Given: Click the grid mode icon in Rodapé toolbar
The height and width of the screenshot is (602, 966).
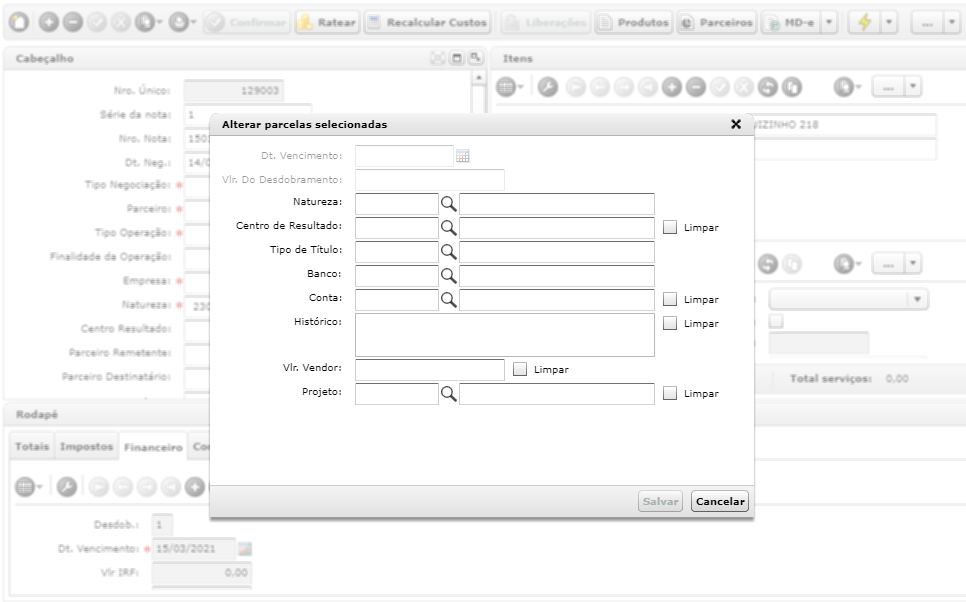Looking at the screenshot, I should 25,487.
